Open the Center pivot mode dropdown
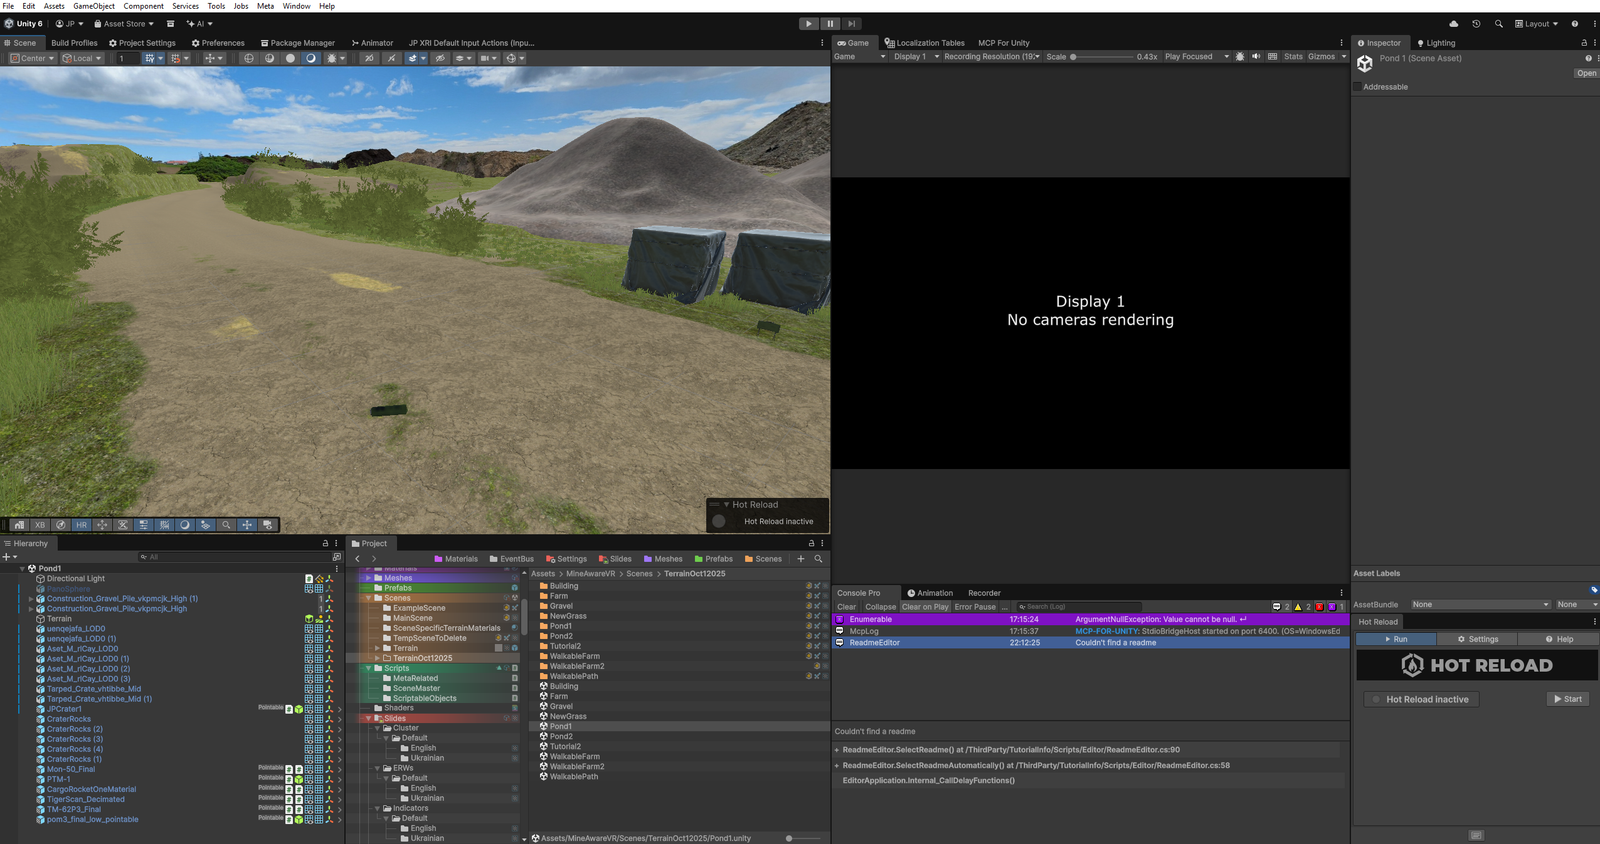Screen dimensions: 1600x844 point(31,58)
